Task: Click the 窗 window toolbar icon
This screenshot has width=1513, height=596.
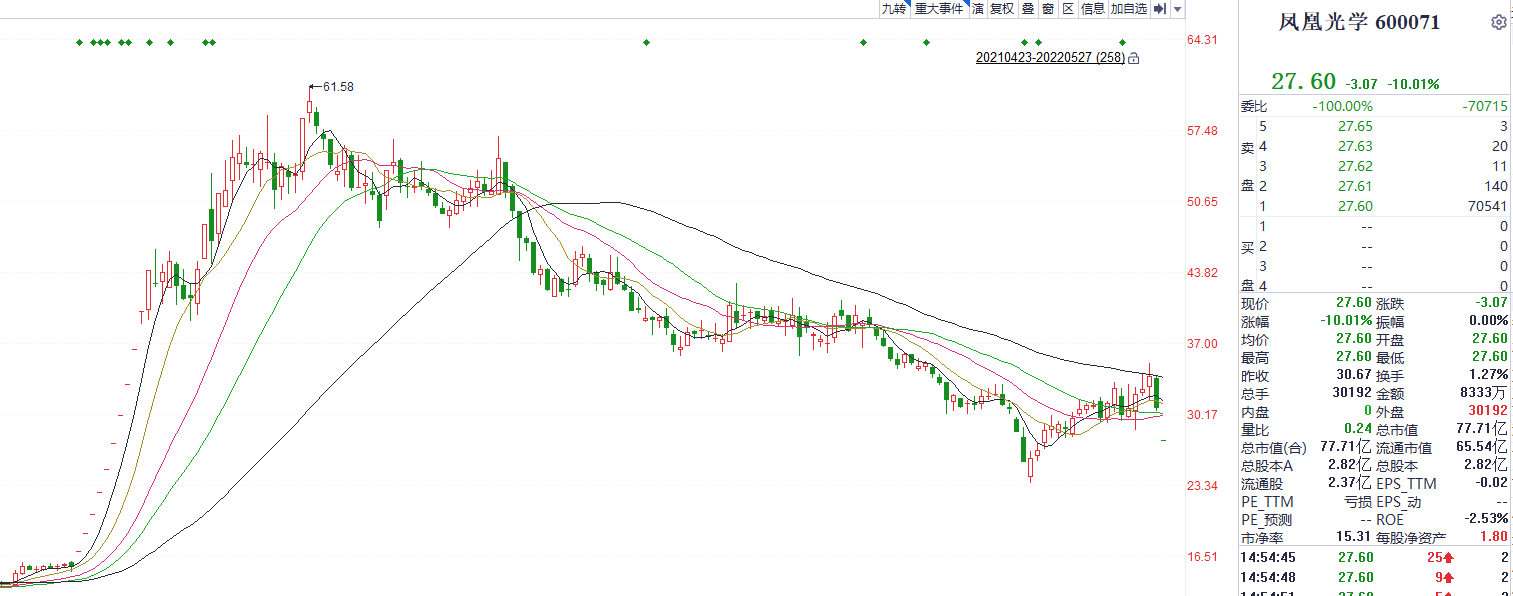Action: coord(1047,9)
